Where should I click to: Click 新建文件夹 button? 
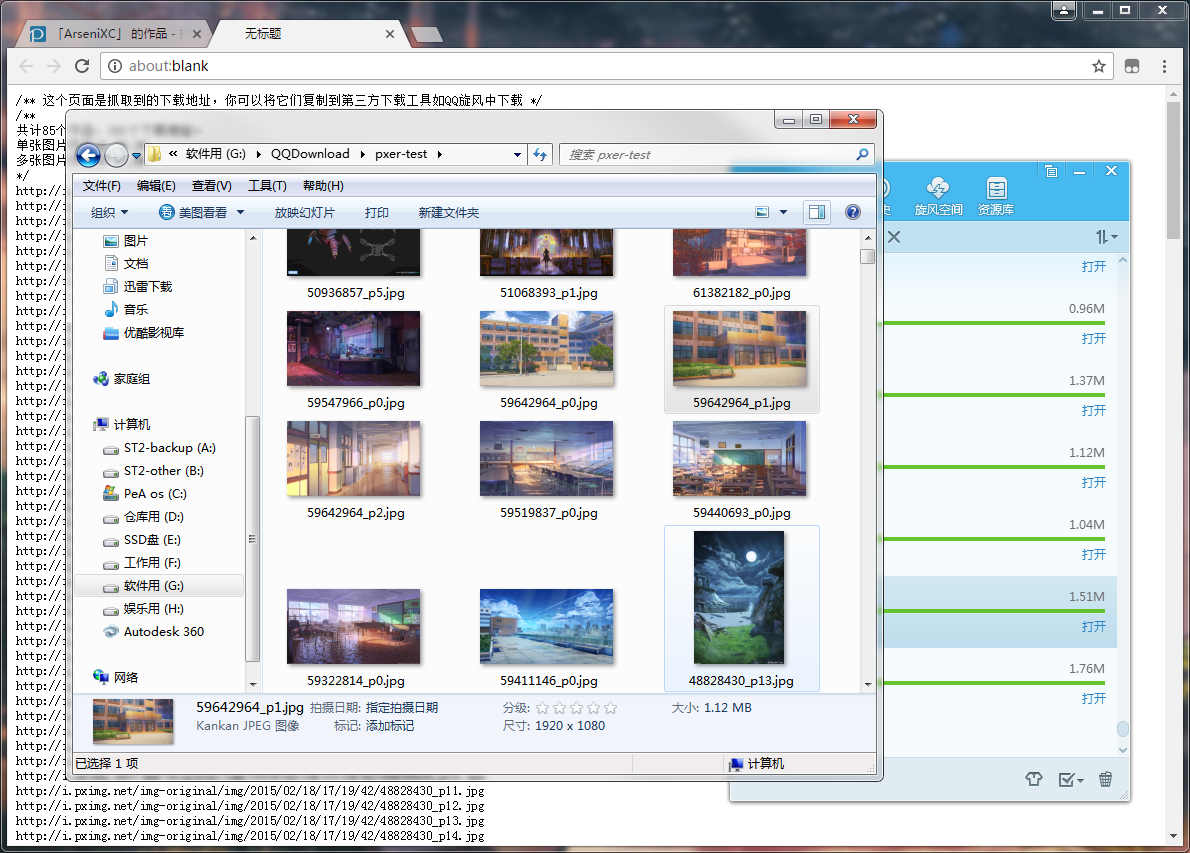449,212
